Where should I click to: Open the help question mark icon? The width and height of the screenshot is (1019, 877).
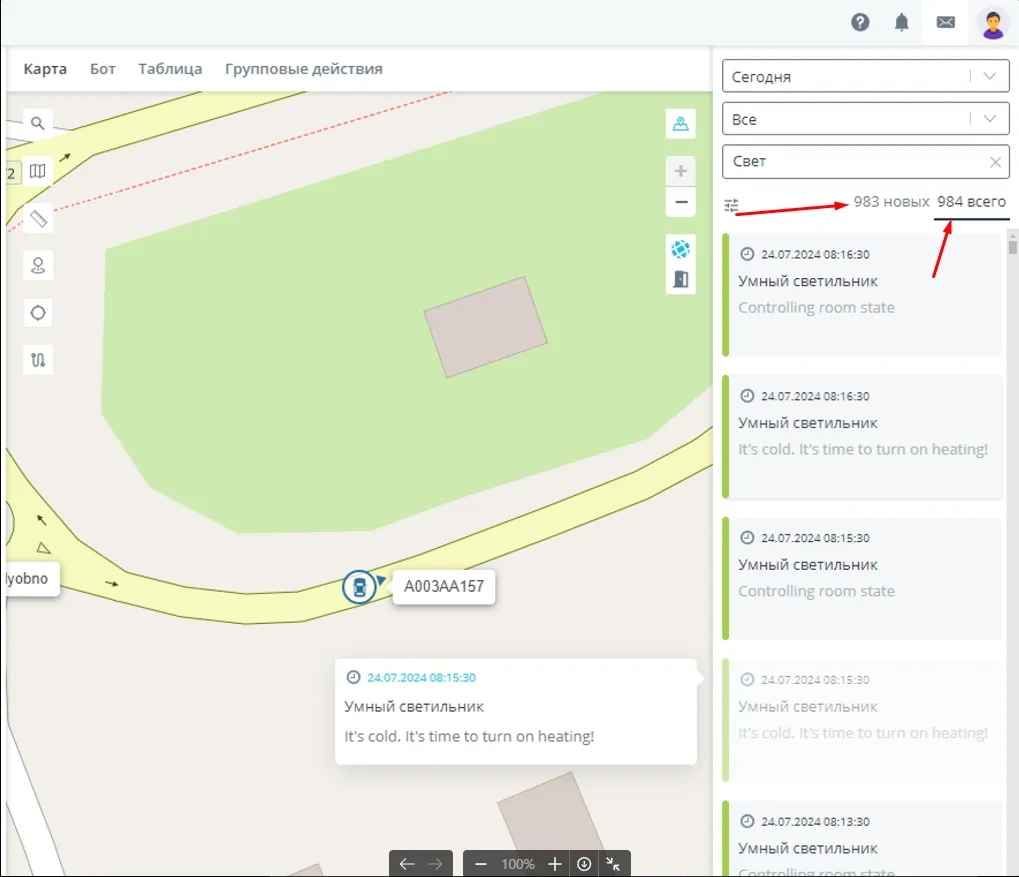pos(860,23)
